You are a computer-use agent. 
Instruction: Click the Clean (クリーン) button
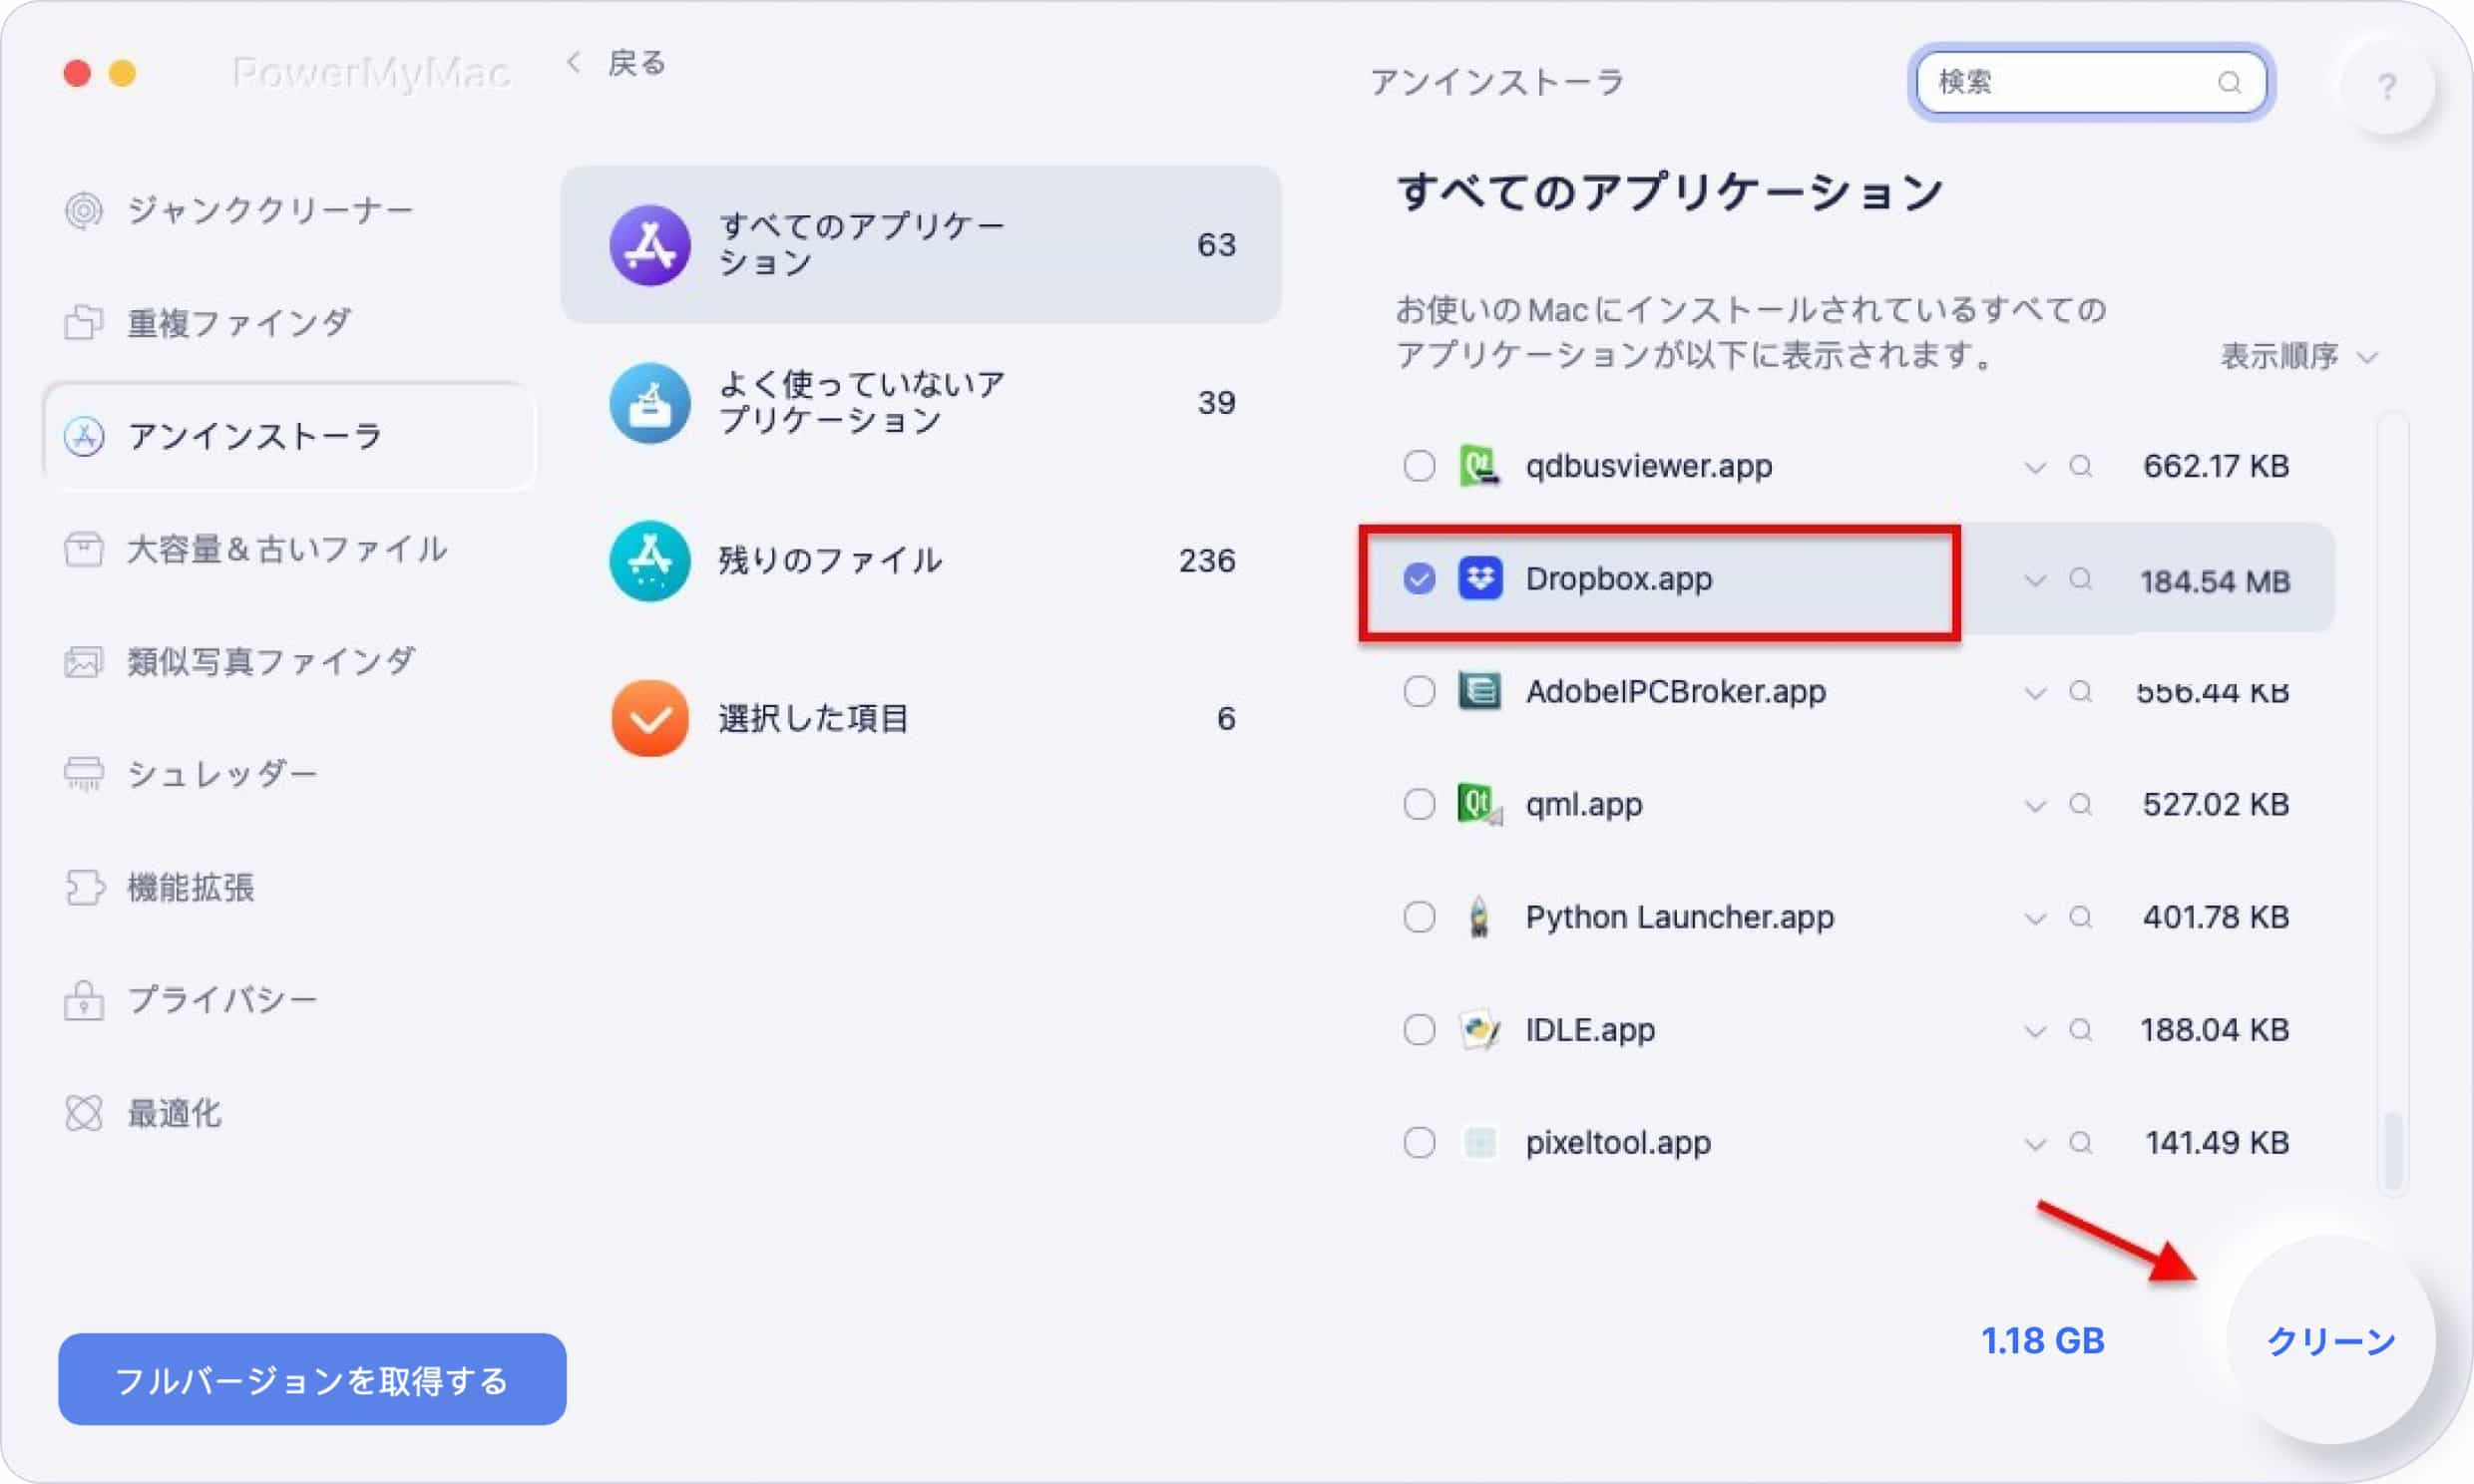(2330, 1341)
